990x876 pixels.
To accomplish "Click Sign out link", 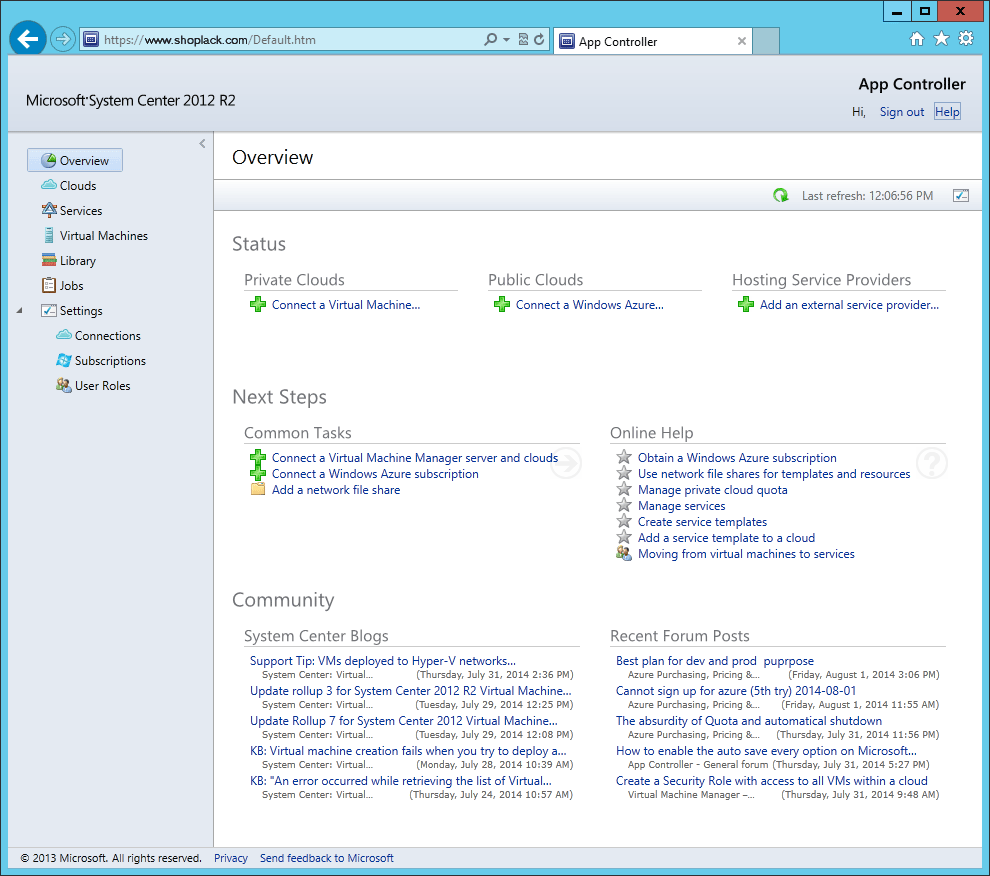I will [x=902, y=112].
